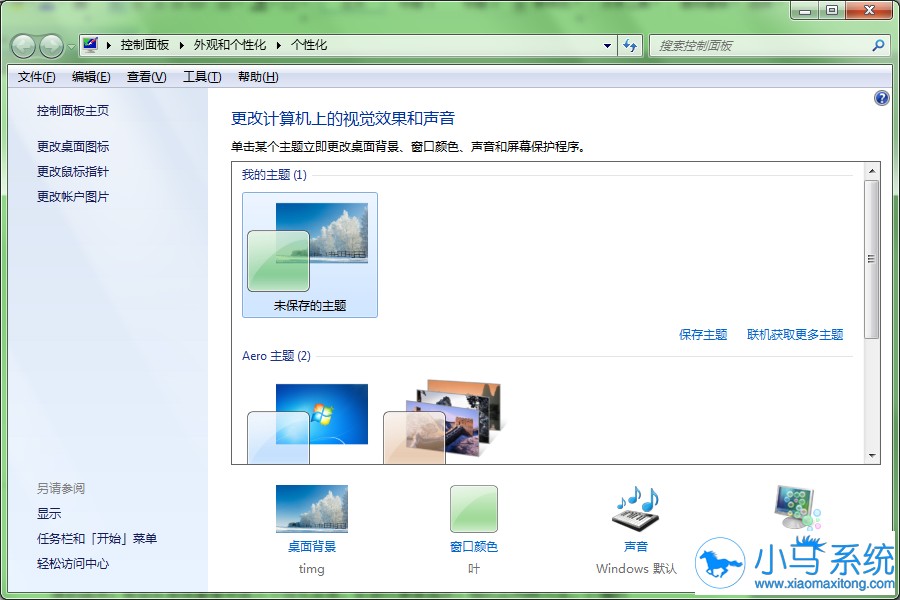Viewport: 900px width, 600px height.
Task: Click the green 窗口颜色 swatch icon
Action: pos(474,509)
